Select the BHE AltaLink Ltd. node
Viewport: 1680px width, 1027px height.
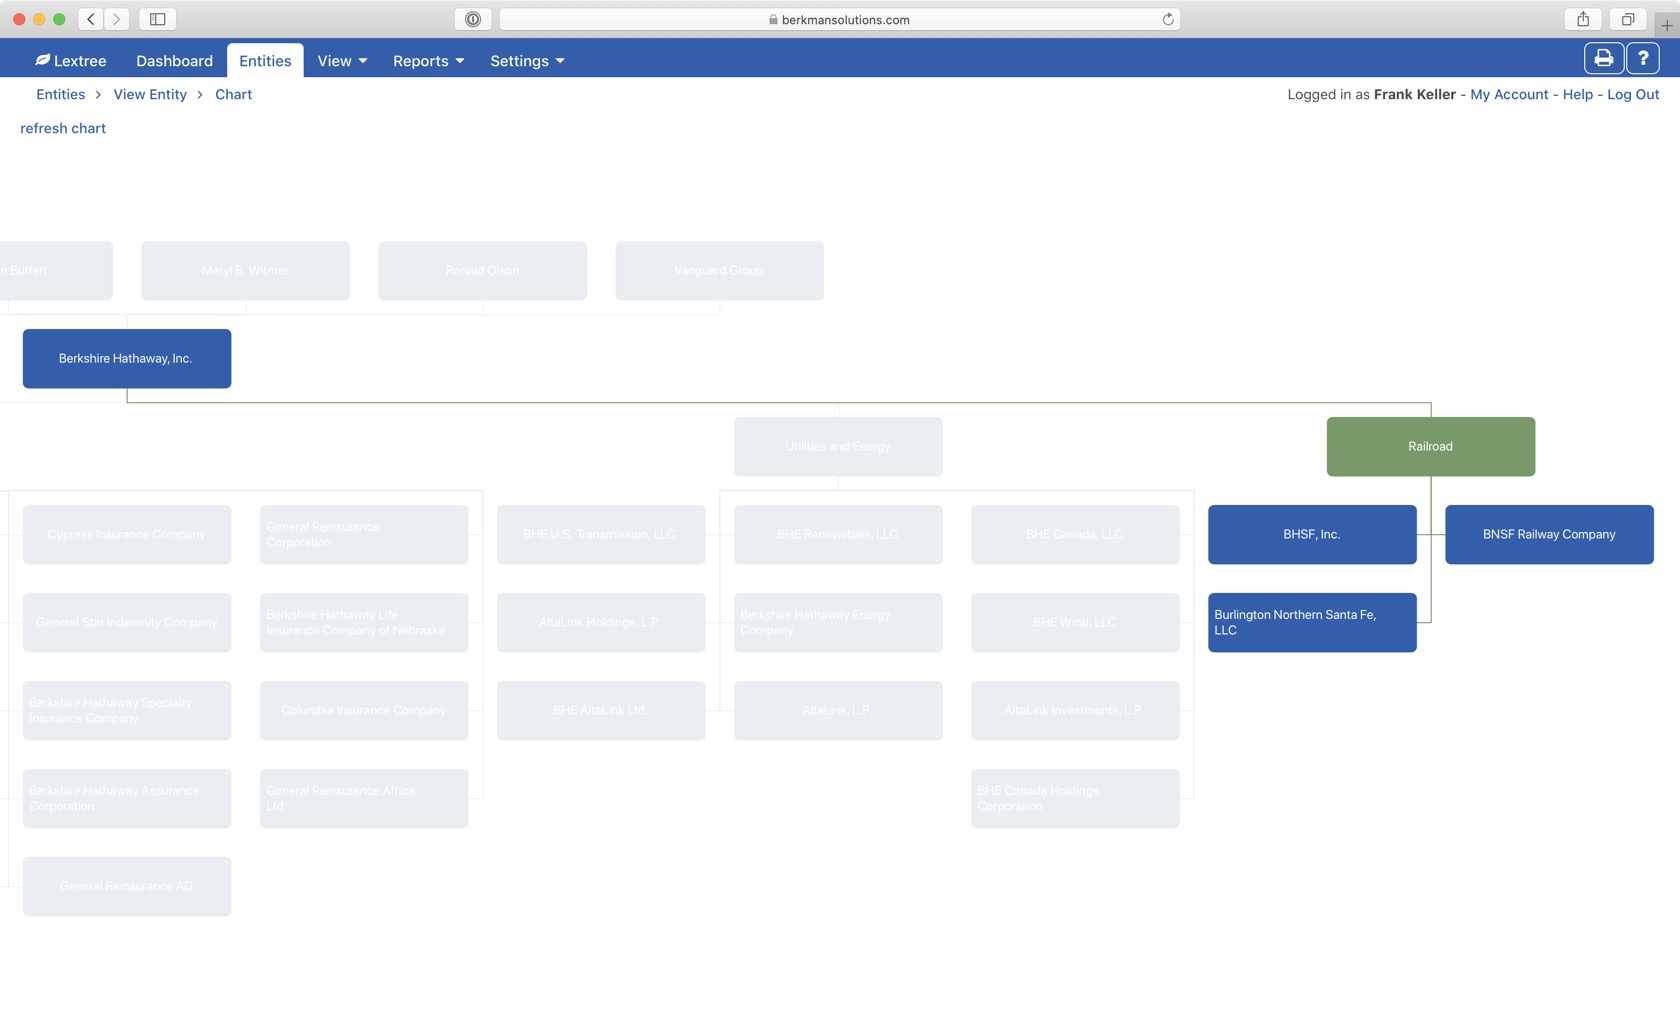pos(601,710)
